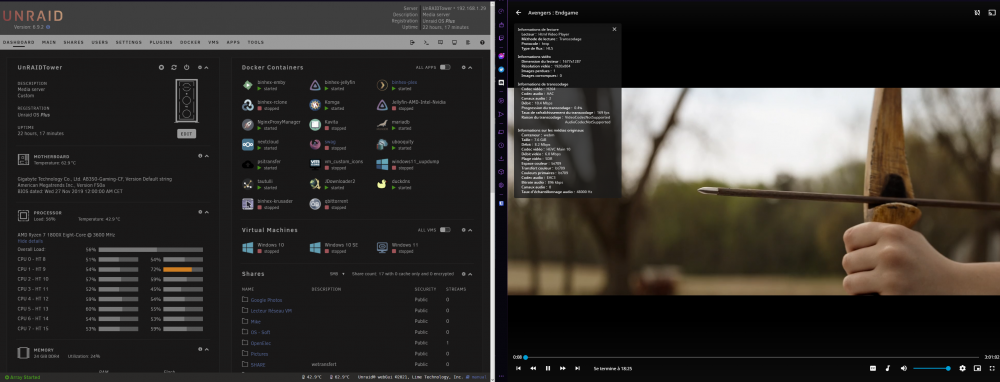Open the MAIN tab
1000x382 pixels.
click(x=49, y=42)
